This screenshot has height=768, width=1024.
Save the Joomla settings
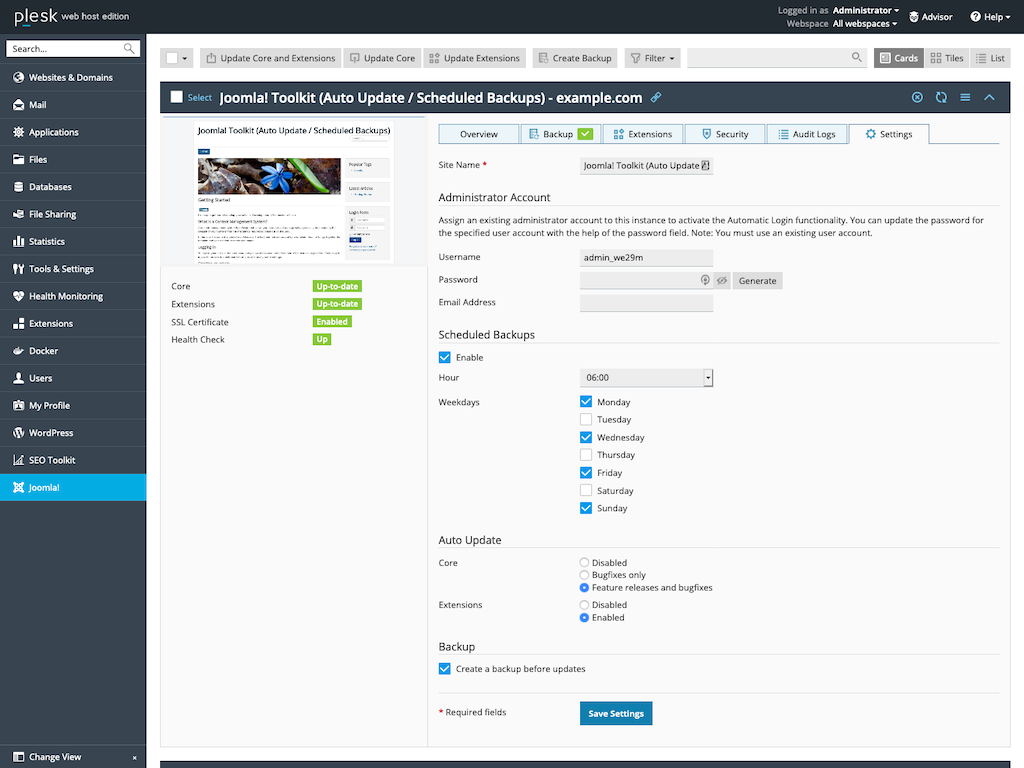tap(615, 713)
